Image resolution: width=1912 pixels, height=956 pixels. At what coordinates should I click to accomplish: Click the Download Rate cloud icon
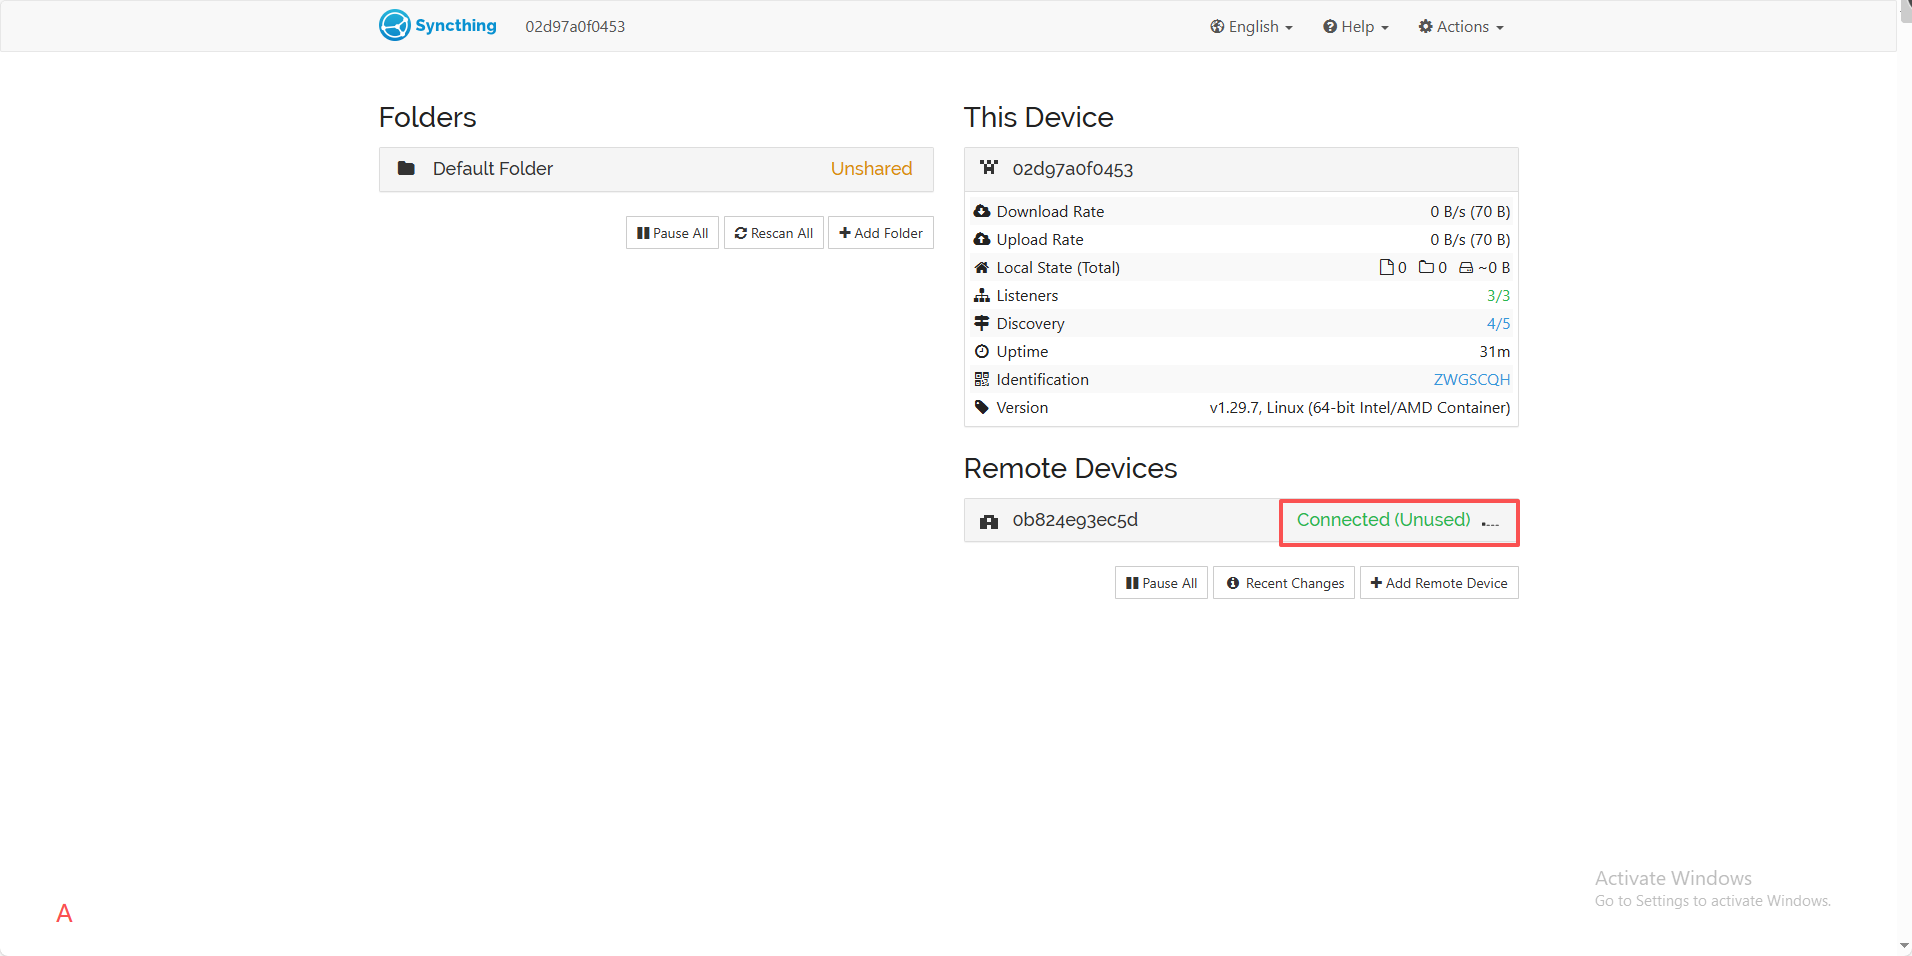[982, 211]
